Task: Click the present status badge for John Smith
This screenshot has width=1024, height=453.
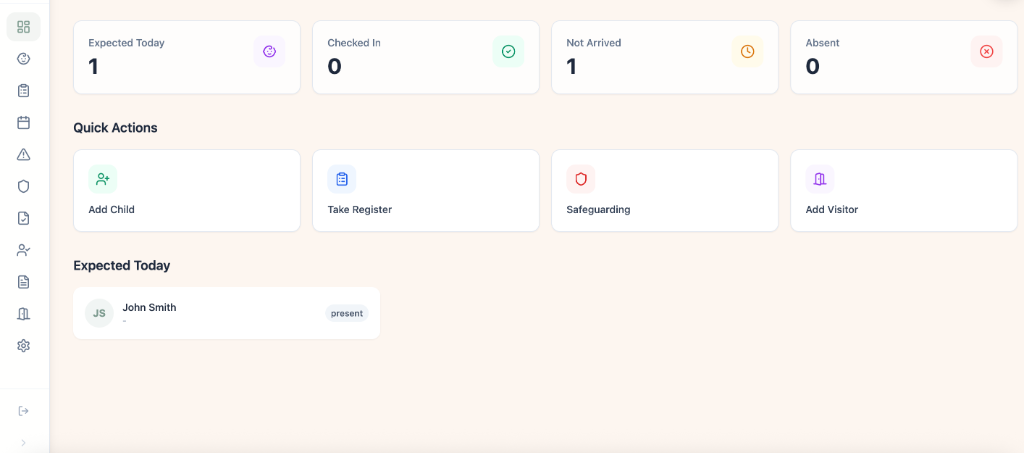Action: [347, 313]
